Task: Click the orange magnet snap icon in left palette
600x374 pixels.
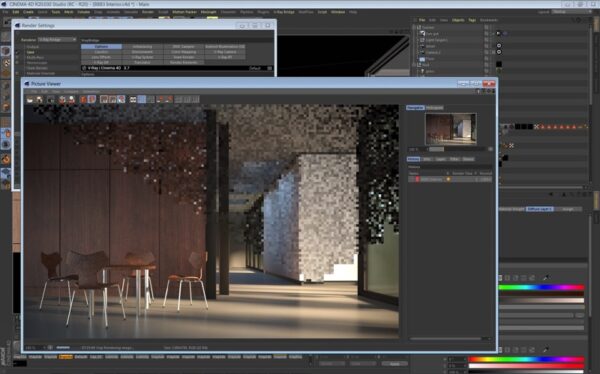Action: tap(6, 158)
